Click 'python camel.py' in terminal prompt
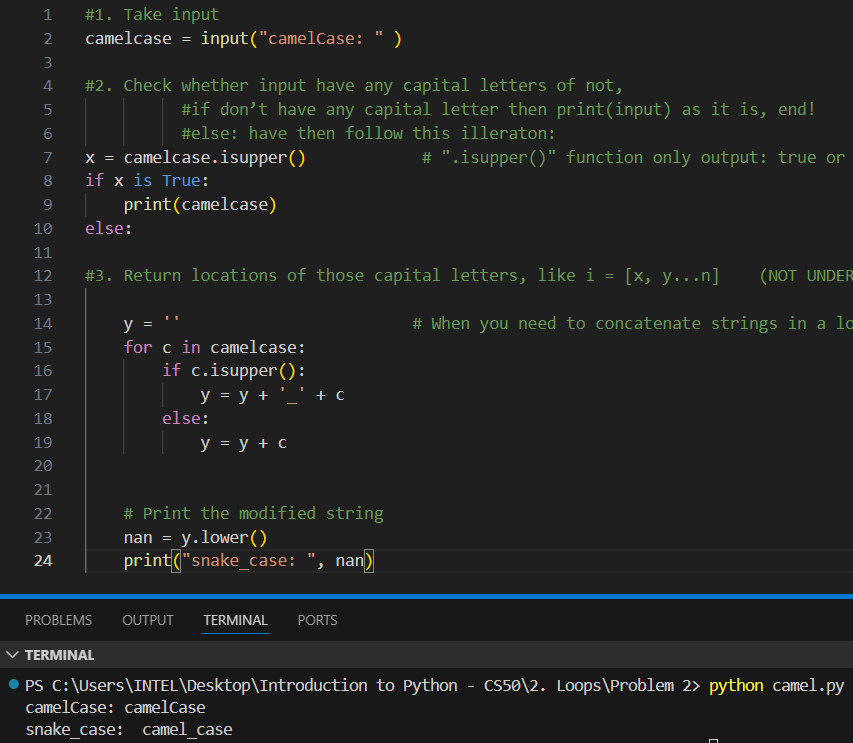853x743 pixels. (776, 686)
